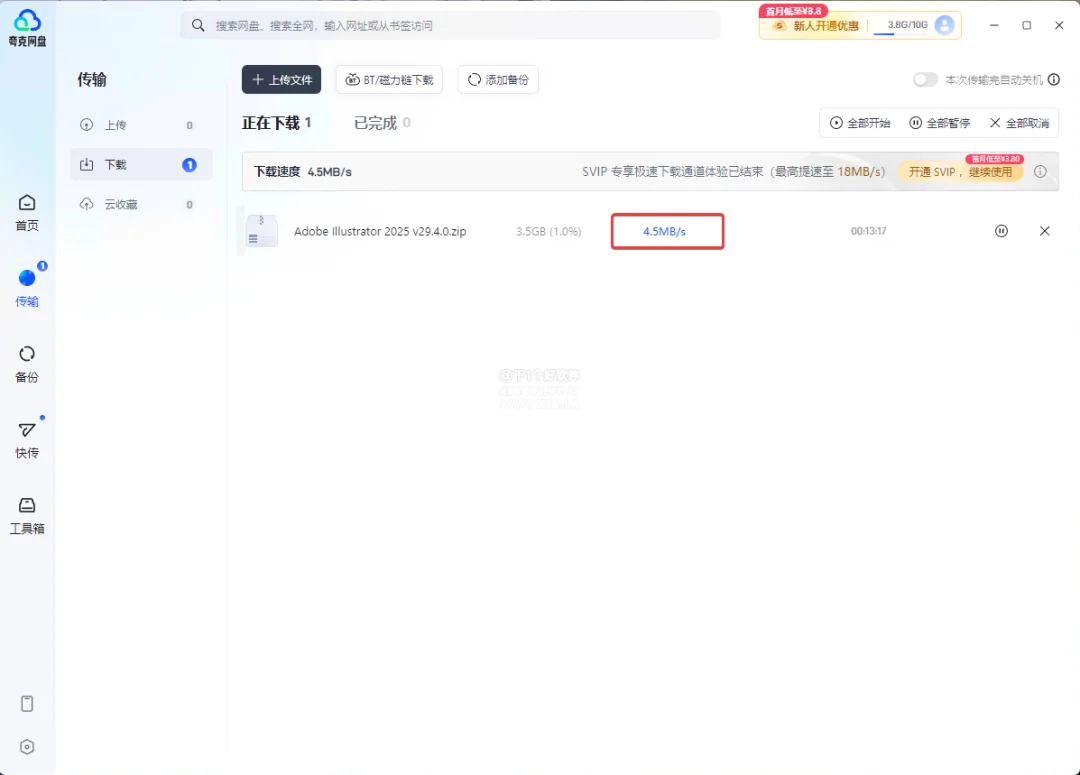Click the 开通 SVIP 继续使用 button
This screenshot has height=775, width=1080.
[960, 172]
